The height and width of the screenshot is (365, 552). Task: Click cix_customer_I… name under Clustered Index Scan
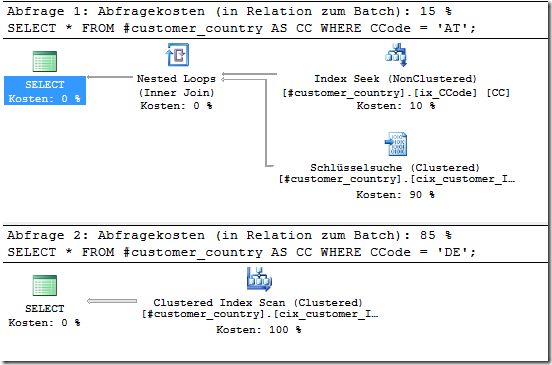(326, 314)
